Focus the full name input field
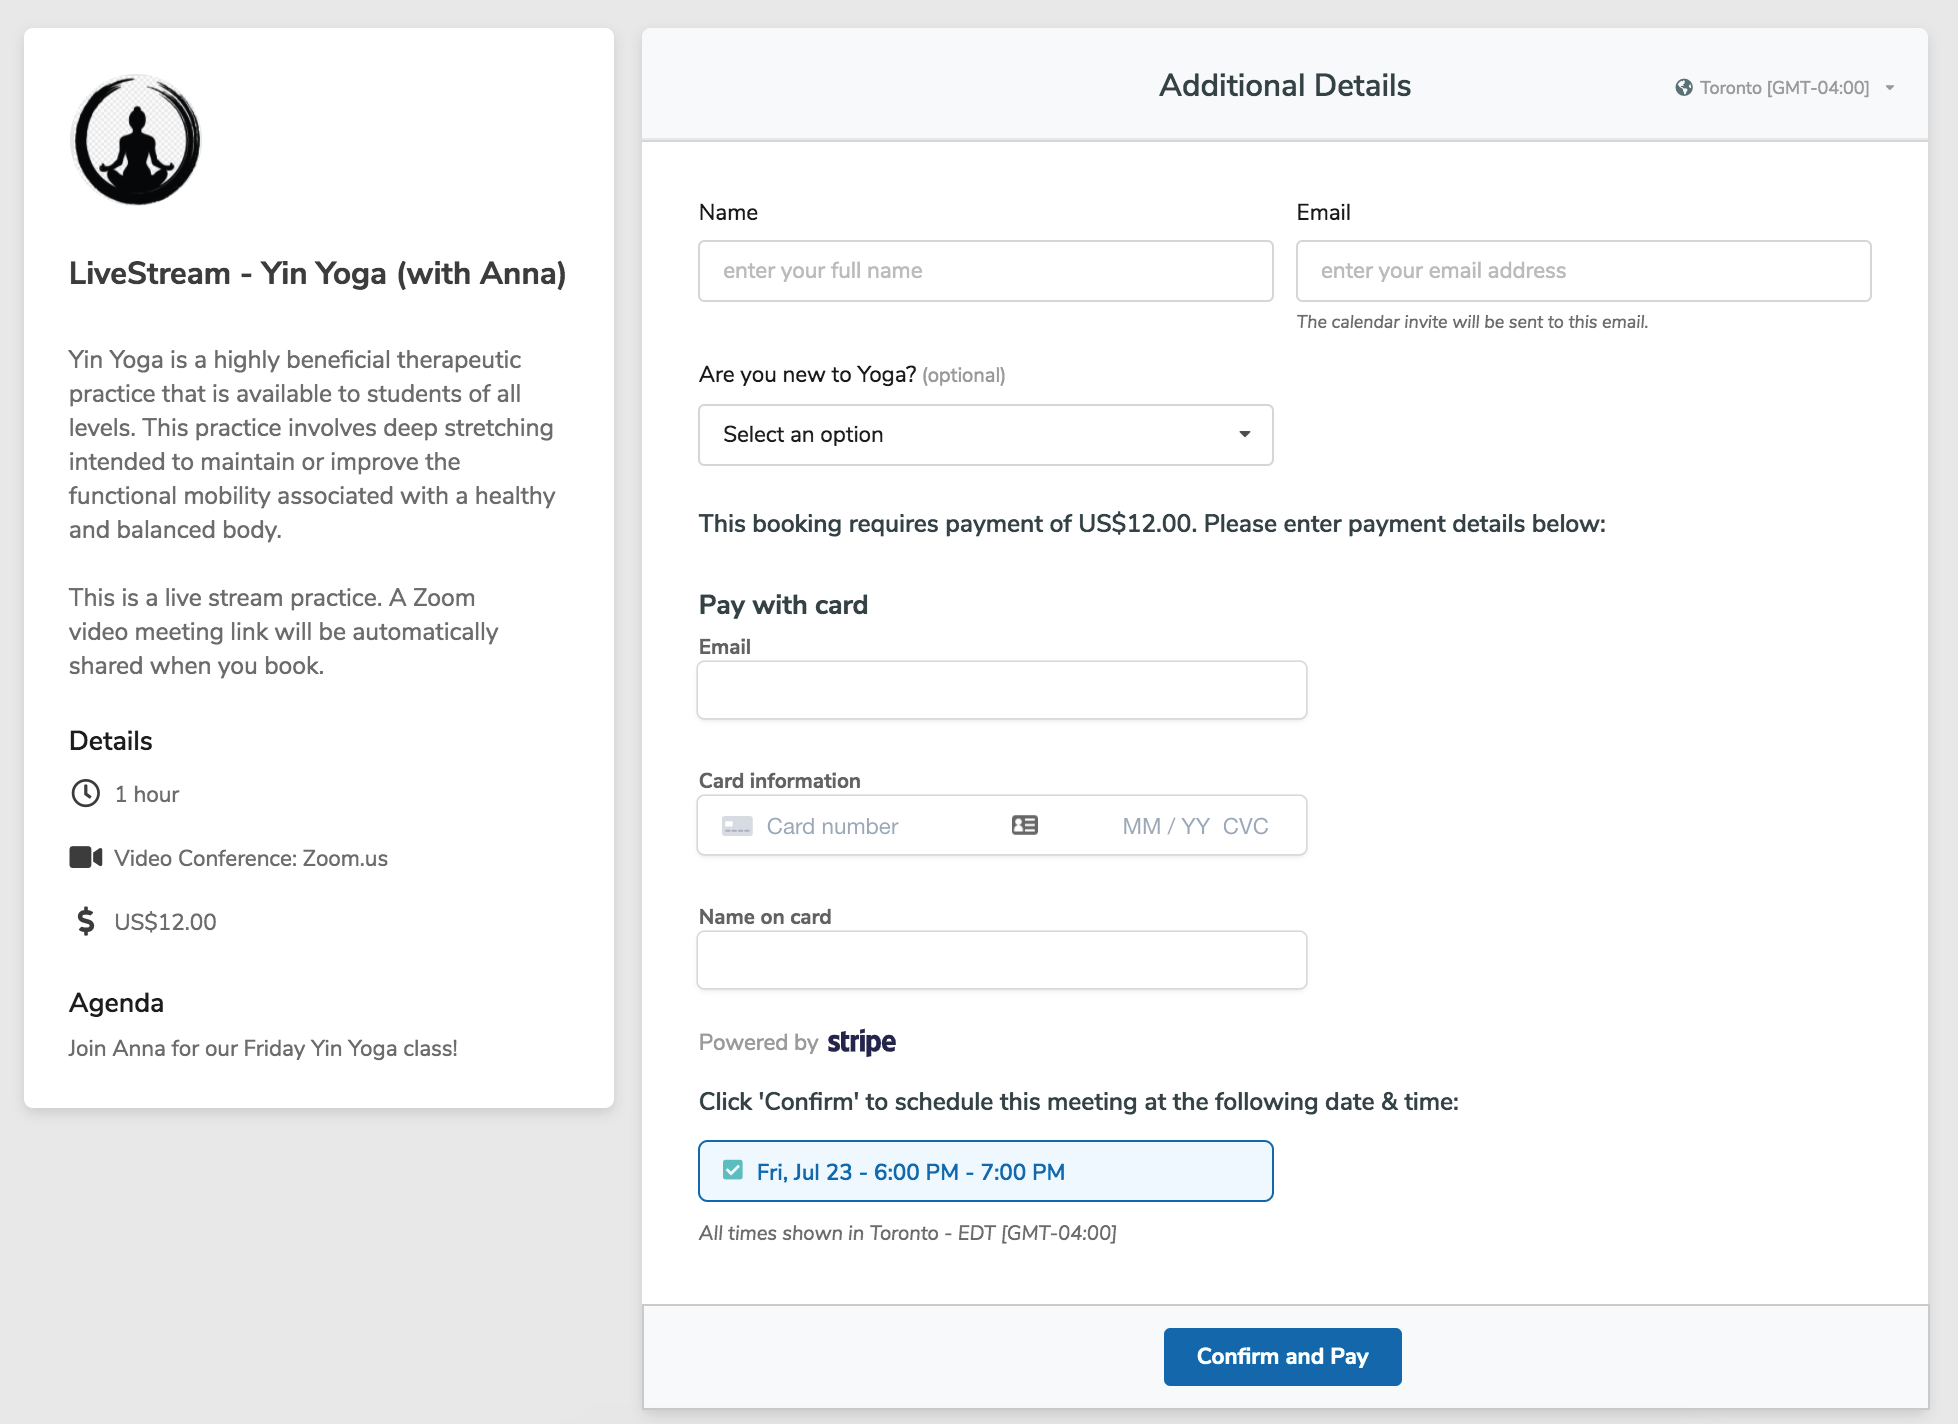The width and height of the screenshot is (1958, 1424). [985, 270]
